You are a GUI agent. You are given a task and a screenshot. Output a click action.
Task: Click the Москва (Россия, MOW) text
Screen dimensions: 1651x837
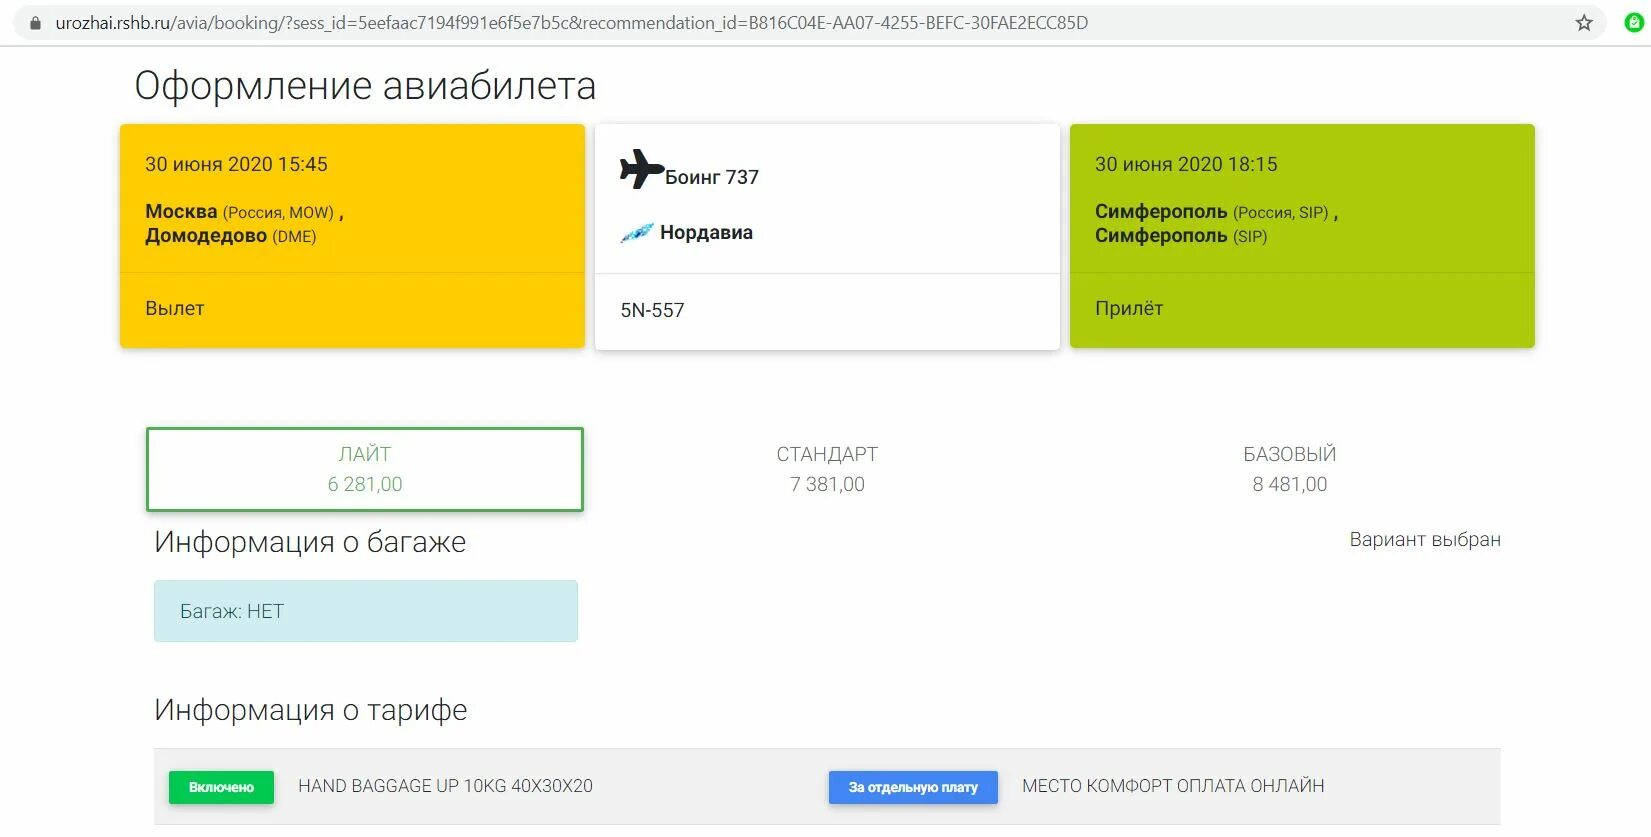point(244,212)
